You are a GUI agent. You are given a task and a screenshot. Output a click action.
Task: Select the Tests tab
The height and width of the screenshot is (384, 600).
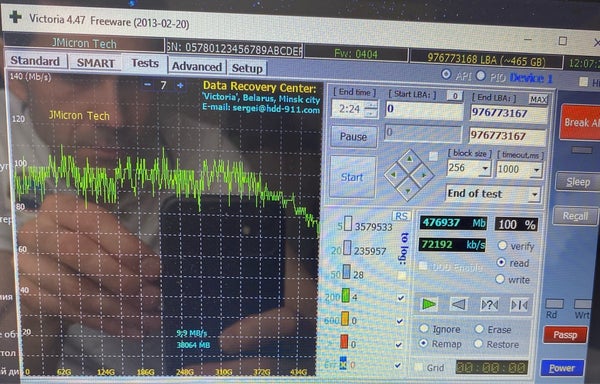(x=145, y=63)
